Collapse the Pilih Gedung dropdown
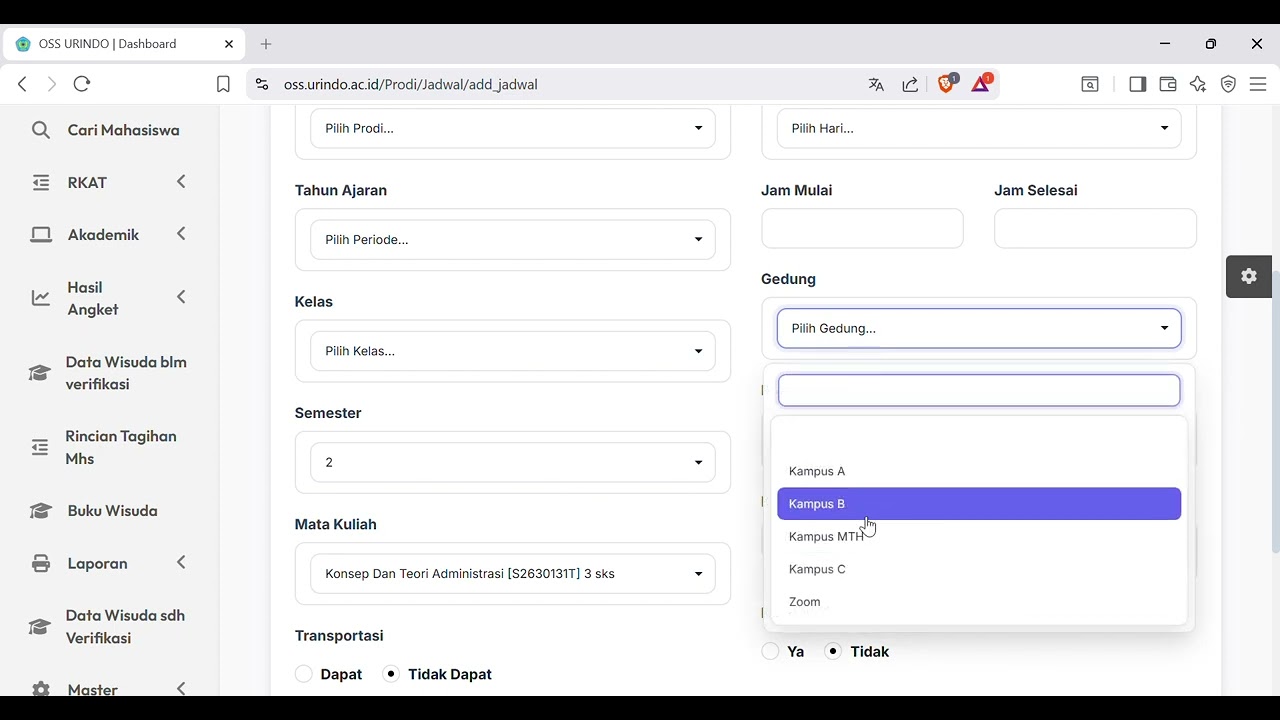Screen dimensions: 1280x720 pyautogui.click(x=979, y=328)
